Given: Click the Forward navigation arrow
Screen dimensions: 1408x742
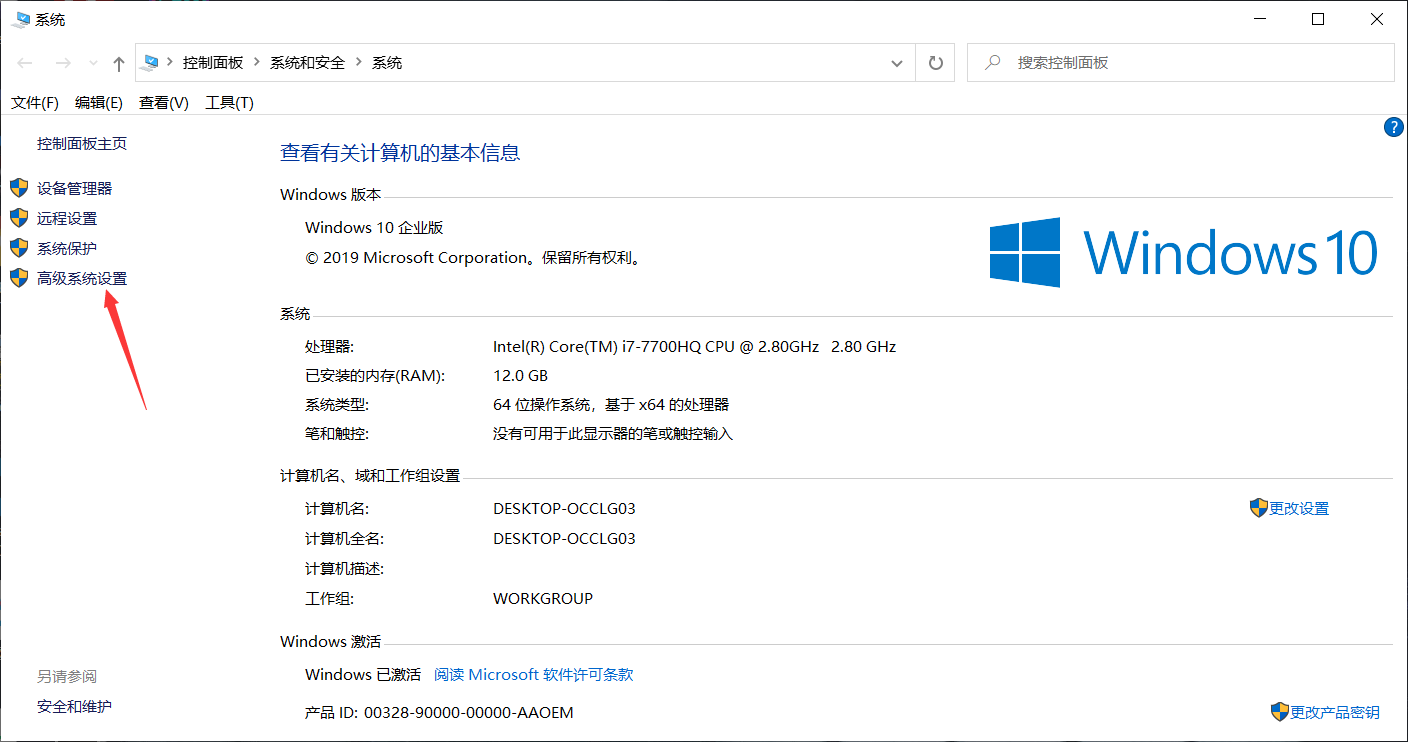Looking at the screenshot, I should pos(63,63).
